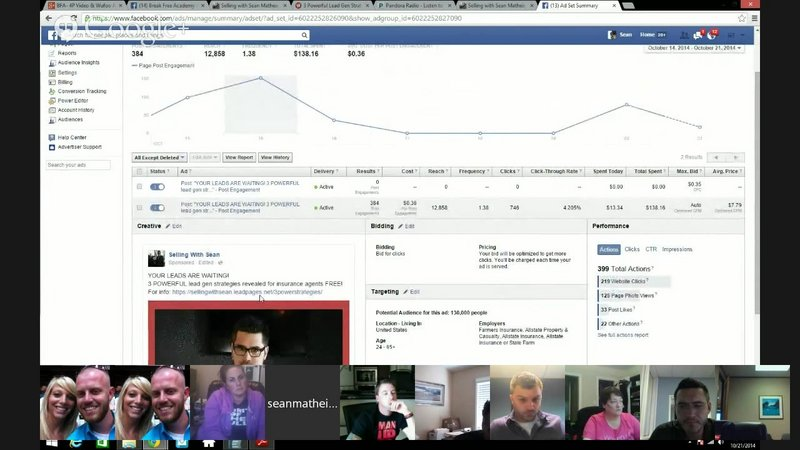
Task: Click the Facebook logo icon
Action: point(53,35)
